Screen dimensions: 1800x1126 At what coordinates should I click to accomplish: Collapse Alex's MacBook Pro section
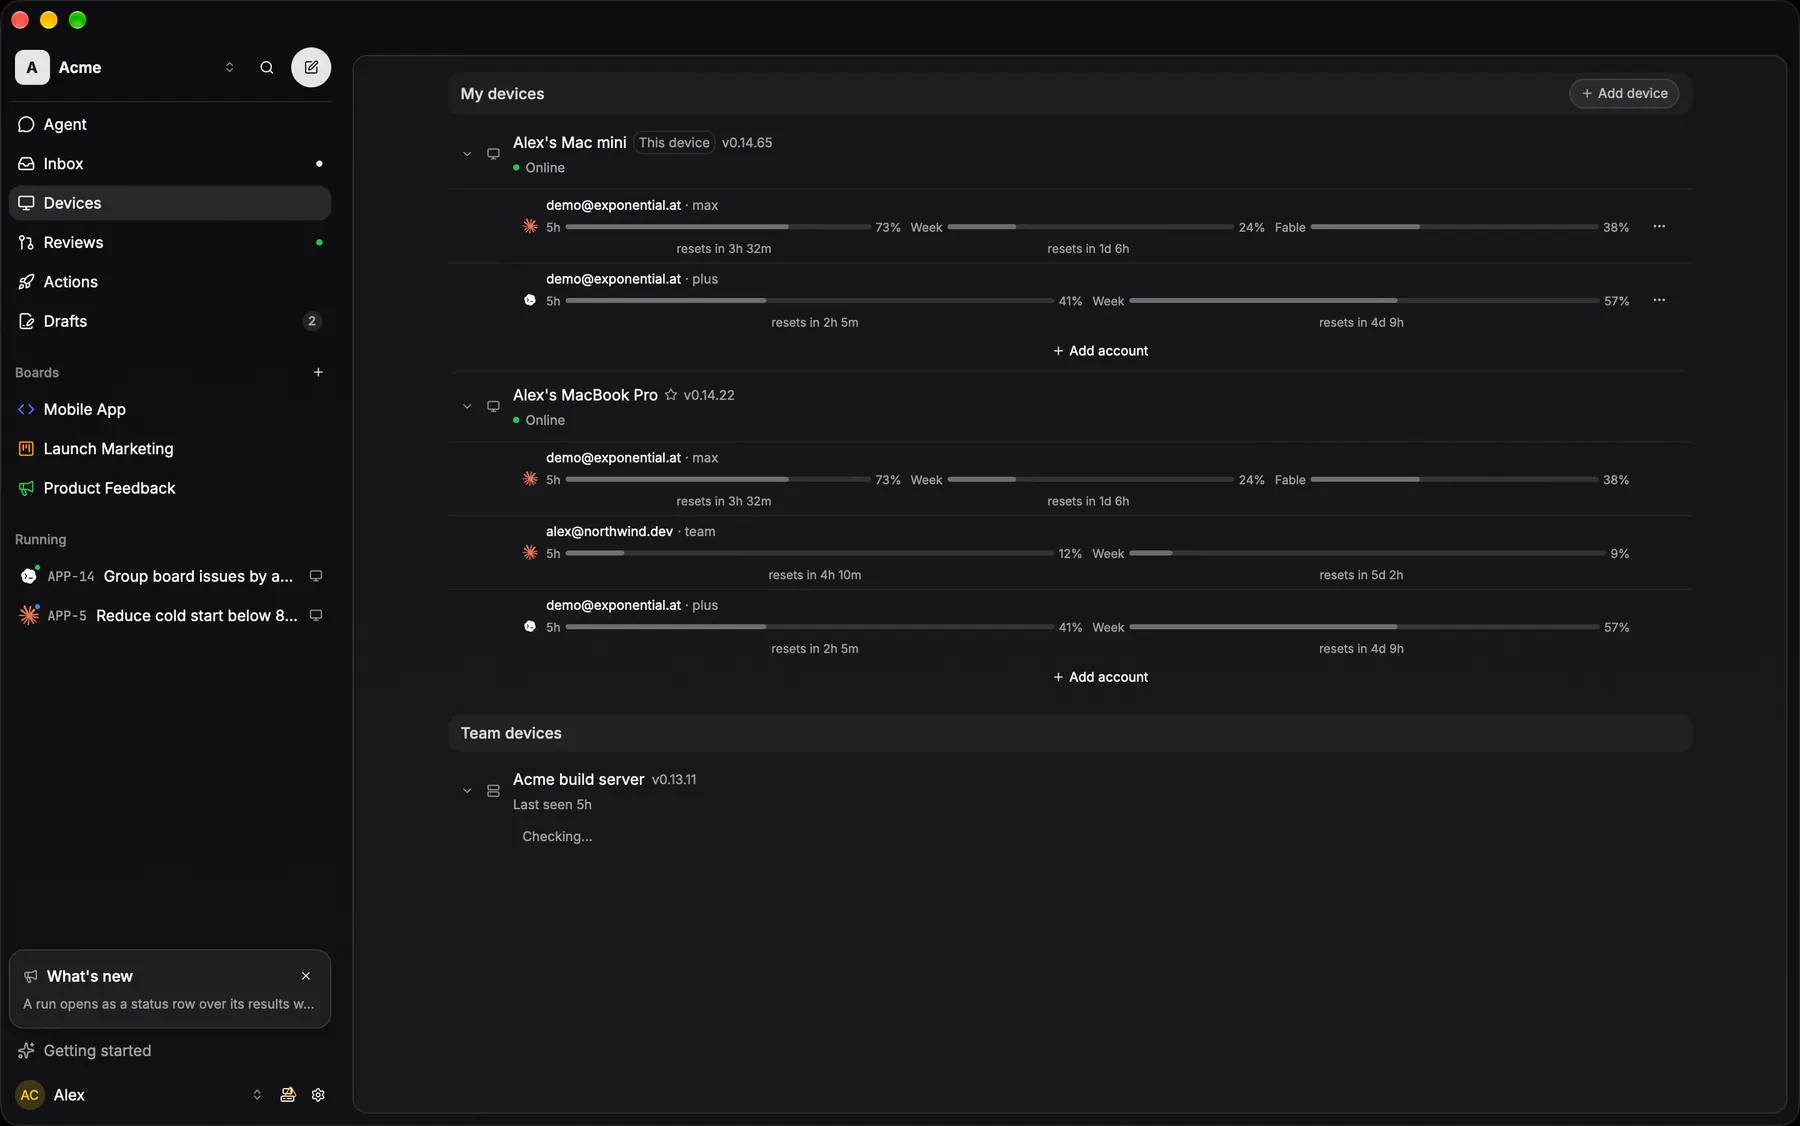coord(467,407)
